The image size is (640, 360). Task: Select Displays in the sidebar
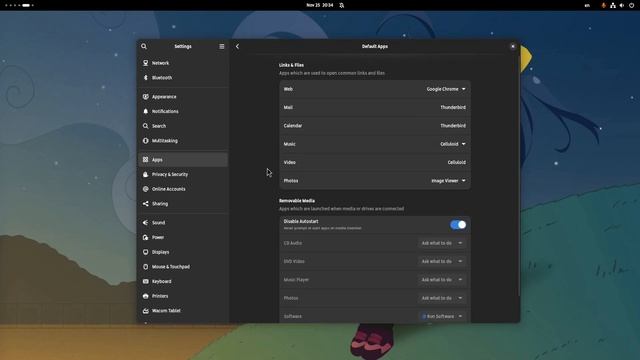[x=183, y=252]
